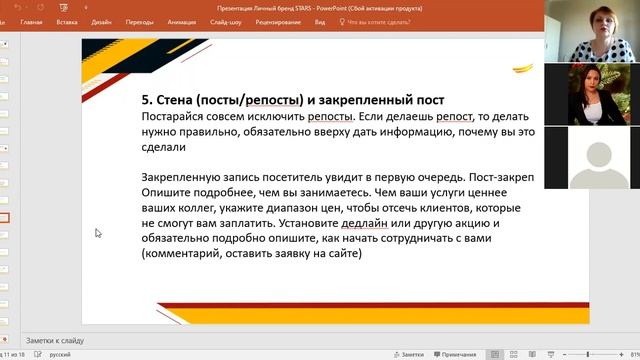This screenshot has height=360, width=640.
Task: Open the Дизайн tab
Action: [101, 22]
